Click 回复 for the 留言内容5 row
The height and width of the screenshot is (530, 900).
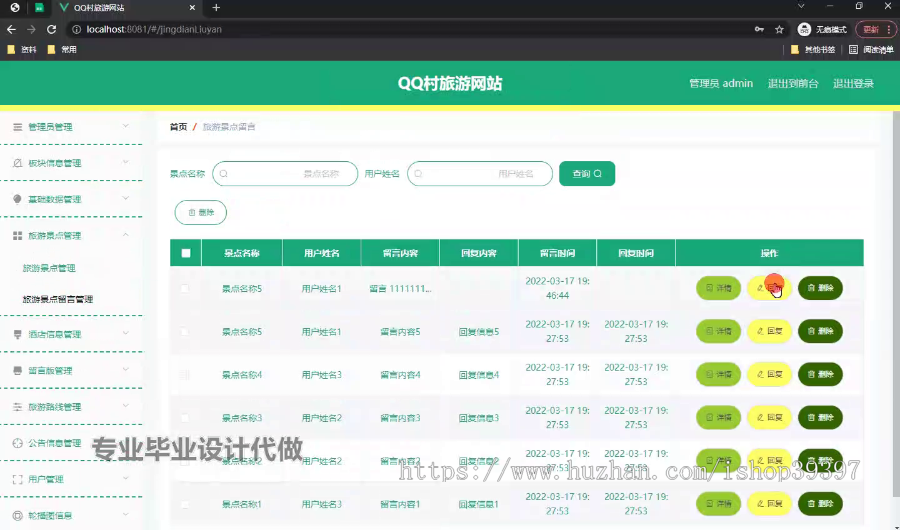pos(770,331)
